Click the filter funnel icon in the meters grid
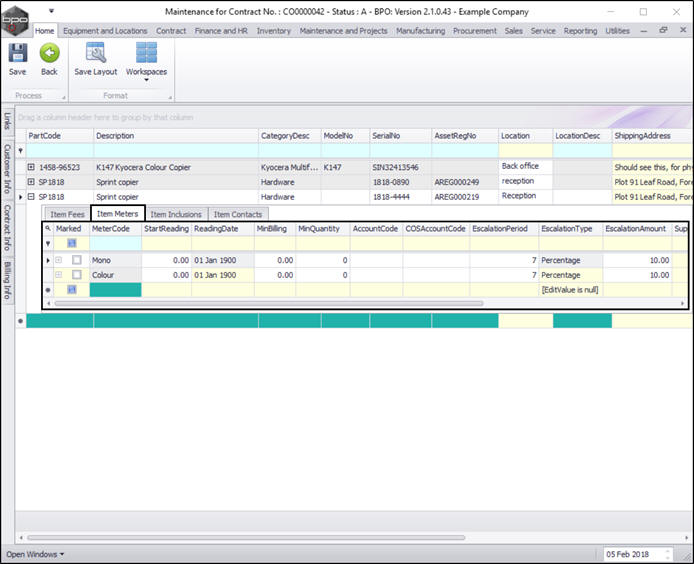This screenshot has width=694, height=564. pyautogui.click(x=48, y=243)
